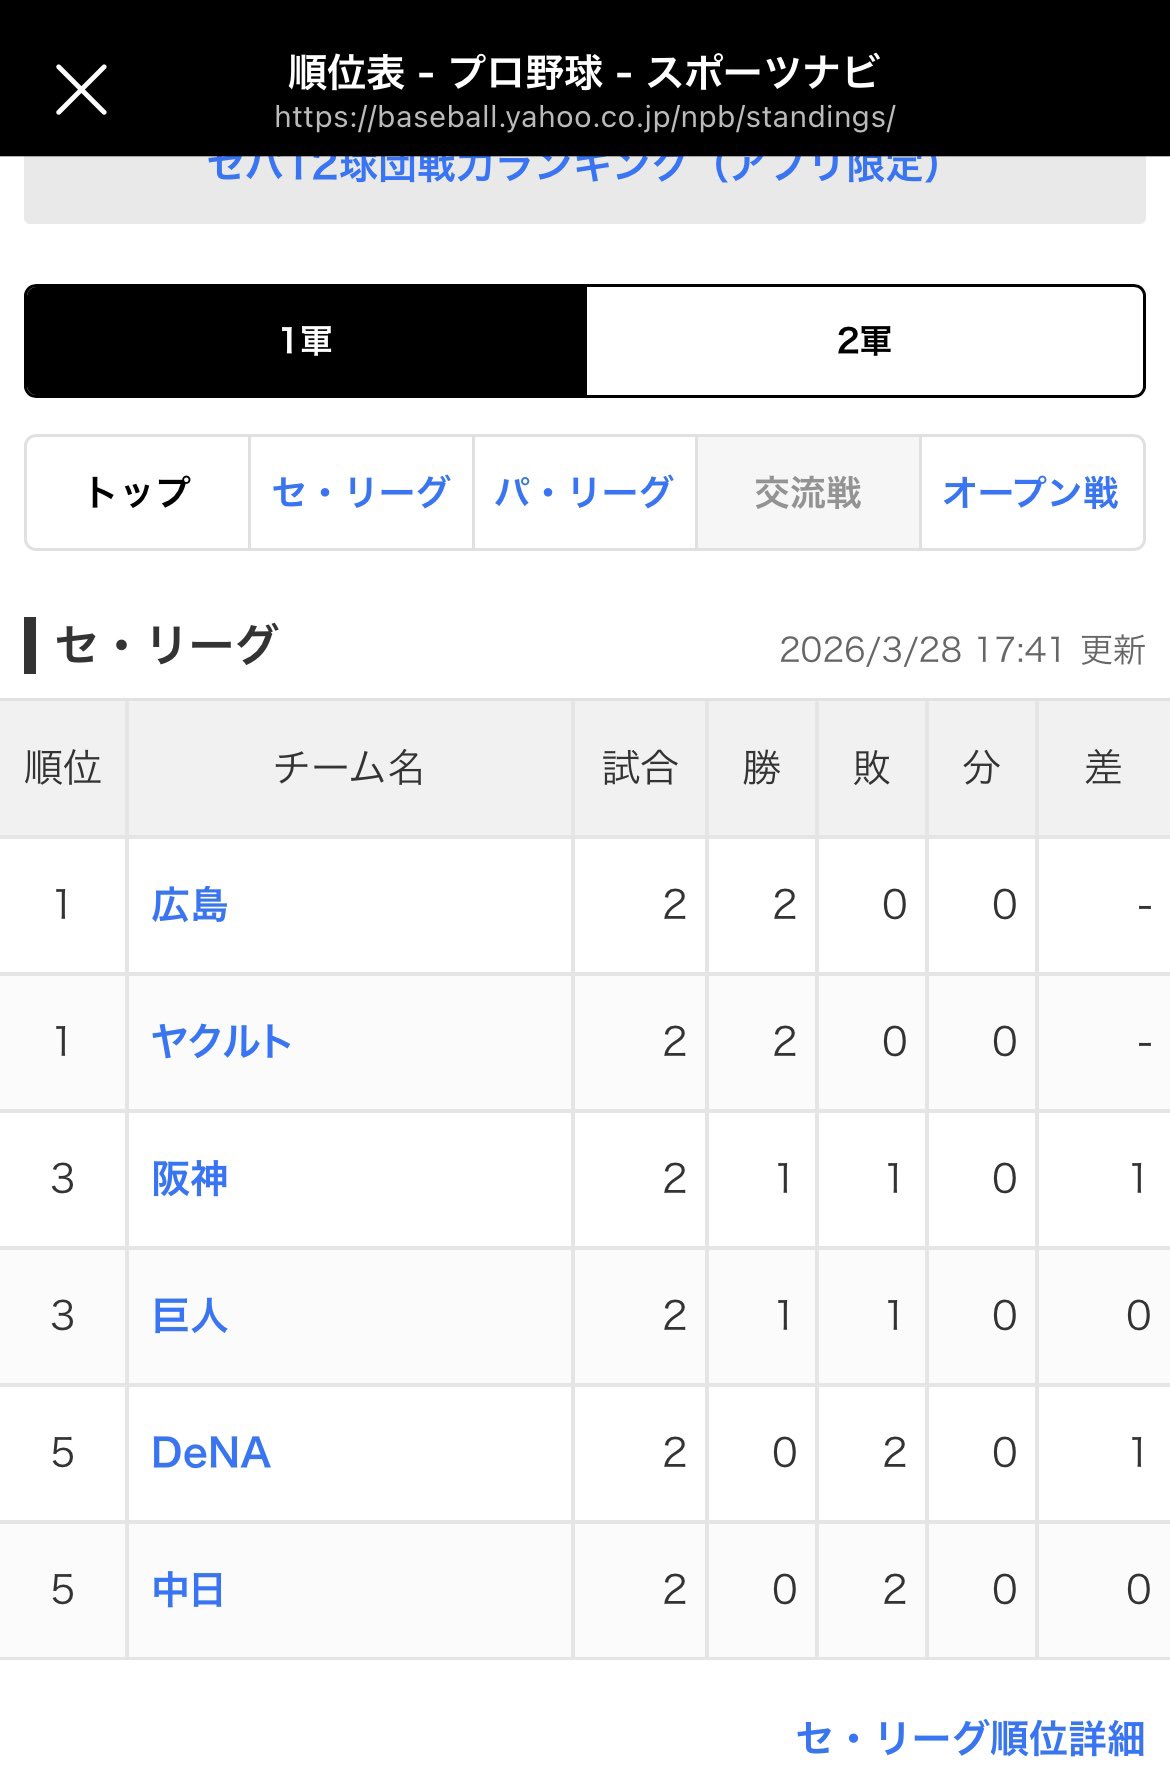
Task: Open the 中日 team link
Action: [188, 1590]
